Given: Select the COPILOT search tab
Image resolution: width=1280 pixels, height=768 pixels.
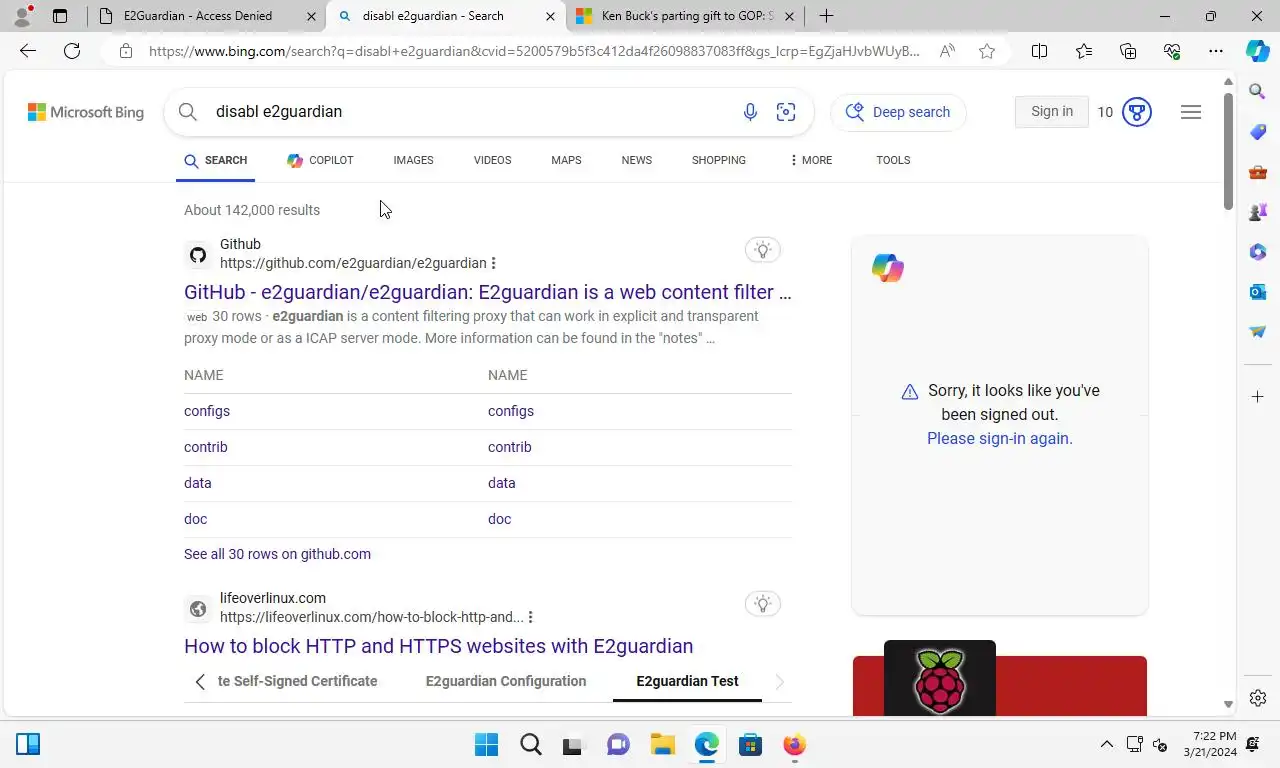Looking at the screenshot, I should pyautogui.click(x=320, y=160).
